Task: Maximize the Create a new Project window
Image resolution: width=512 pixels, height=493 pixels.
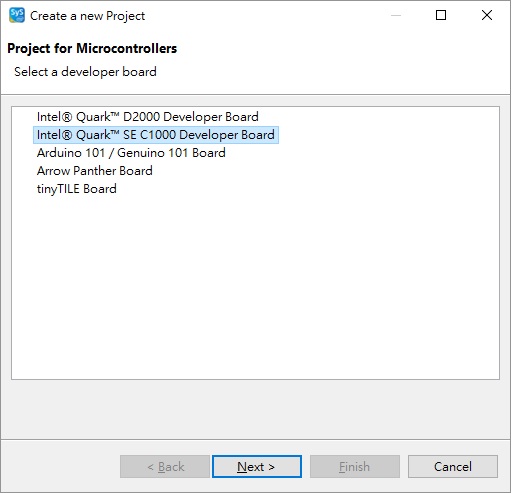Action: 441,15
